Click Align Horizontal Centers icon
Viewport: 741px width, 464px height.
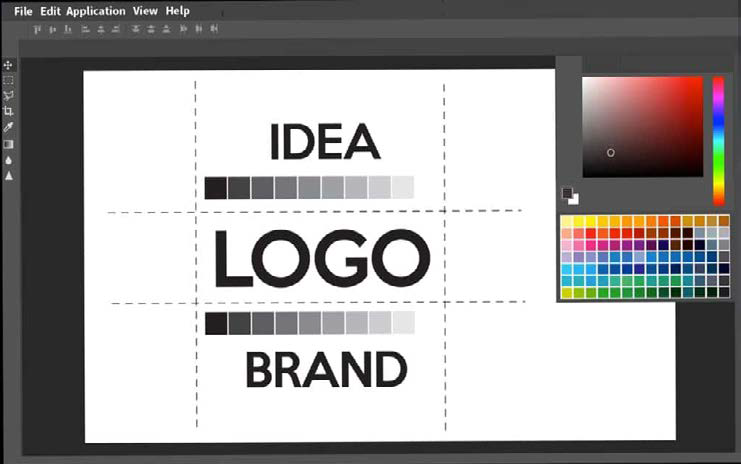point(101,29)
